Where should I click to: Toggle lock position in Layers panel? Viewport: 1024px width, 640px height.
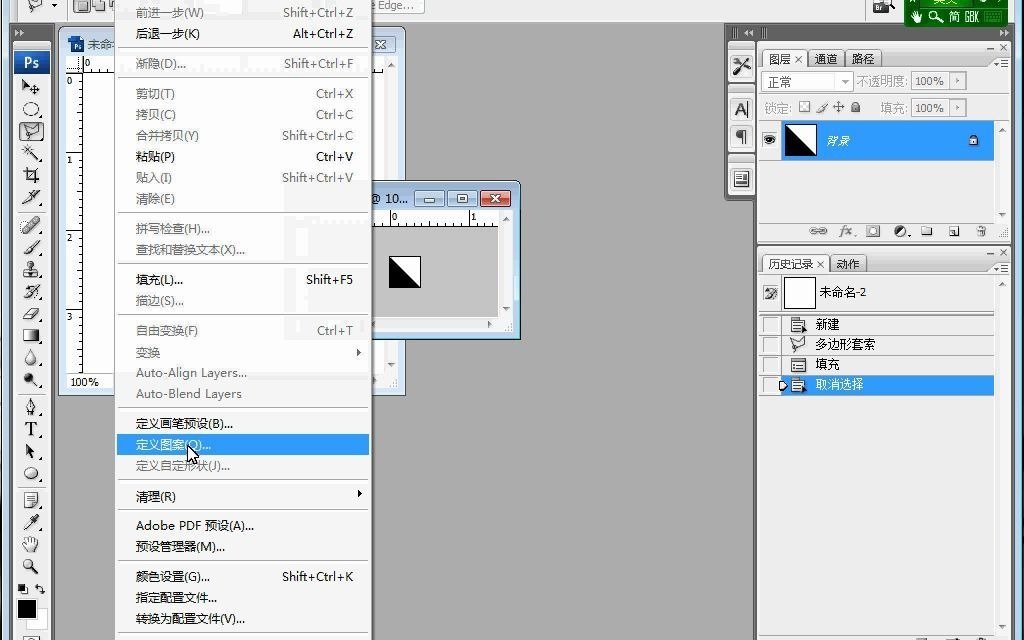click(x=839, y=107)
